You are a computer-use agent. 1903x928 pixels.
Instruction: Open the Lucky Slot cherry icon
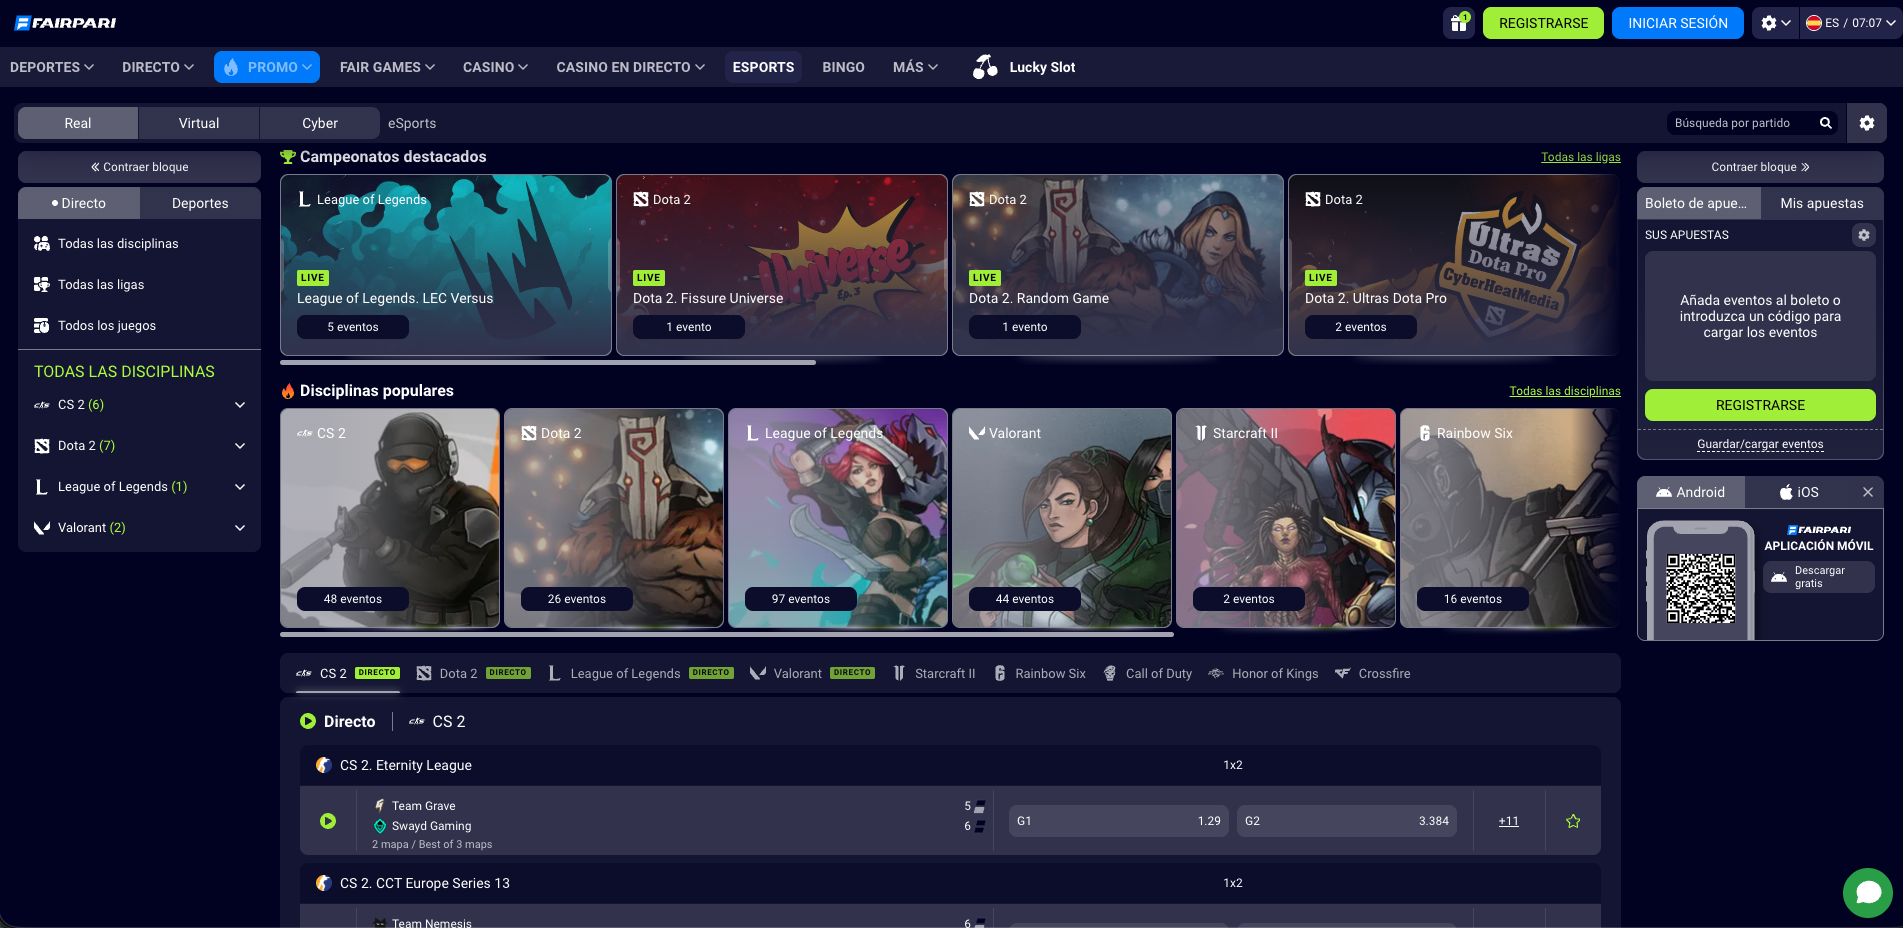[x=985, y=67]
